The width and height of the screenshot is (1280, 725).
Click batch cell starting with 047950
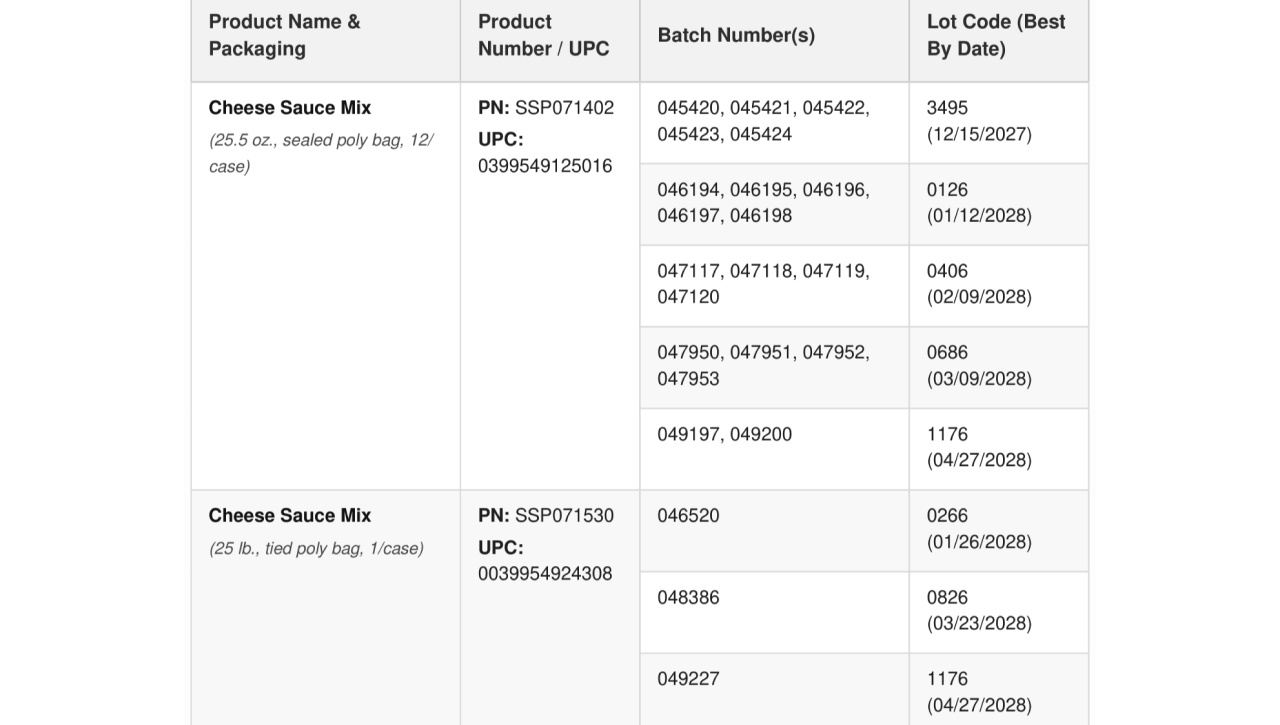tap(774, 368)
